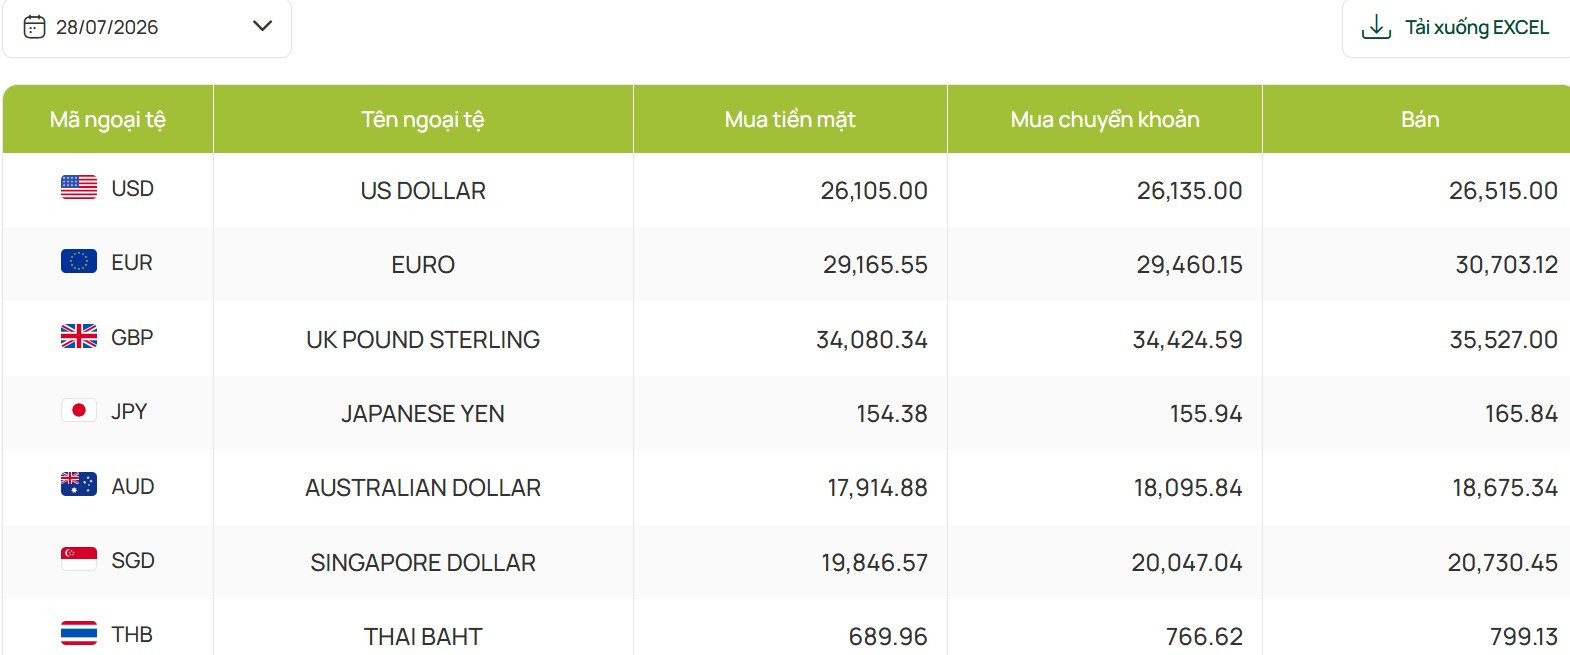Screen dimensions: 1570x655
Task: Select the US DOLLAR row name
Action: click(423, 190)
